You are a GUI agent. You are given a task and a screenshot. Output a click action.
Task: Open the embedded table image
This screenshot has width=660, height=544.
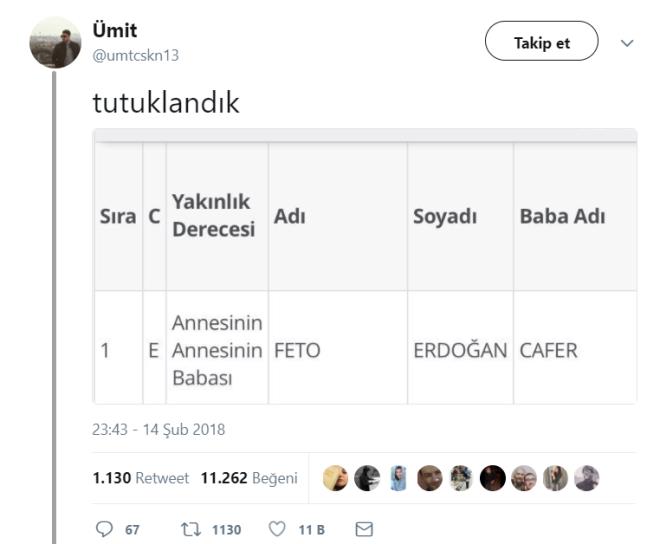pos(364,265)
